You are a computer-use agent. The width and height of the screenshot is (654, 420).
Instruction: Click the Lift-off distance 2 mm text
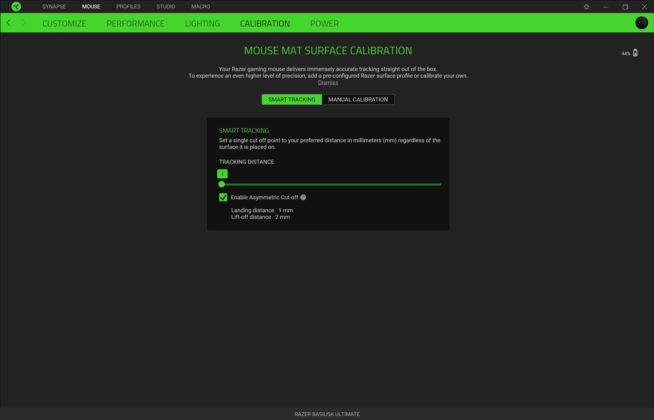pyautogui.click(x=260, y=217)
